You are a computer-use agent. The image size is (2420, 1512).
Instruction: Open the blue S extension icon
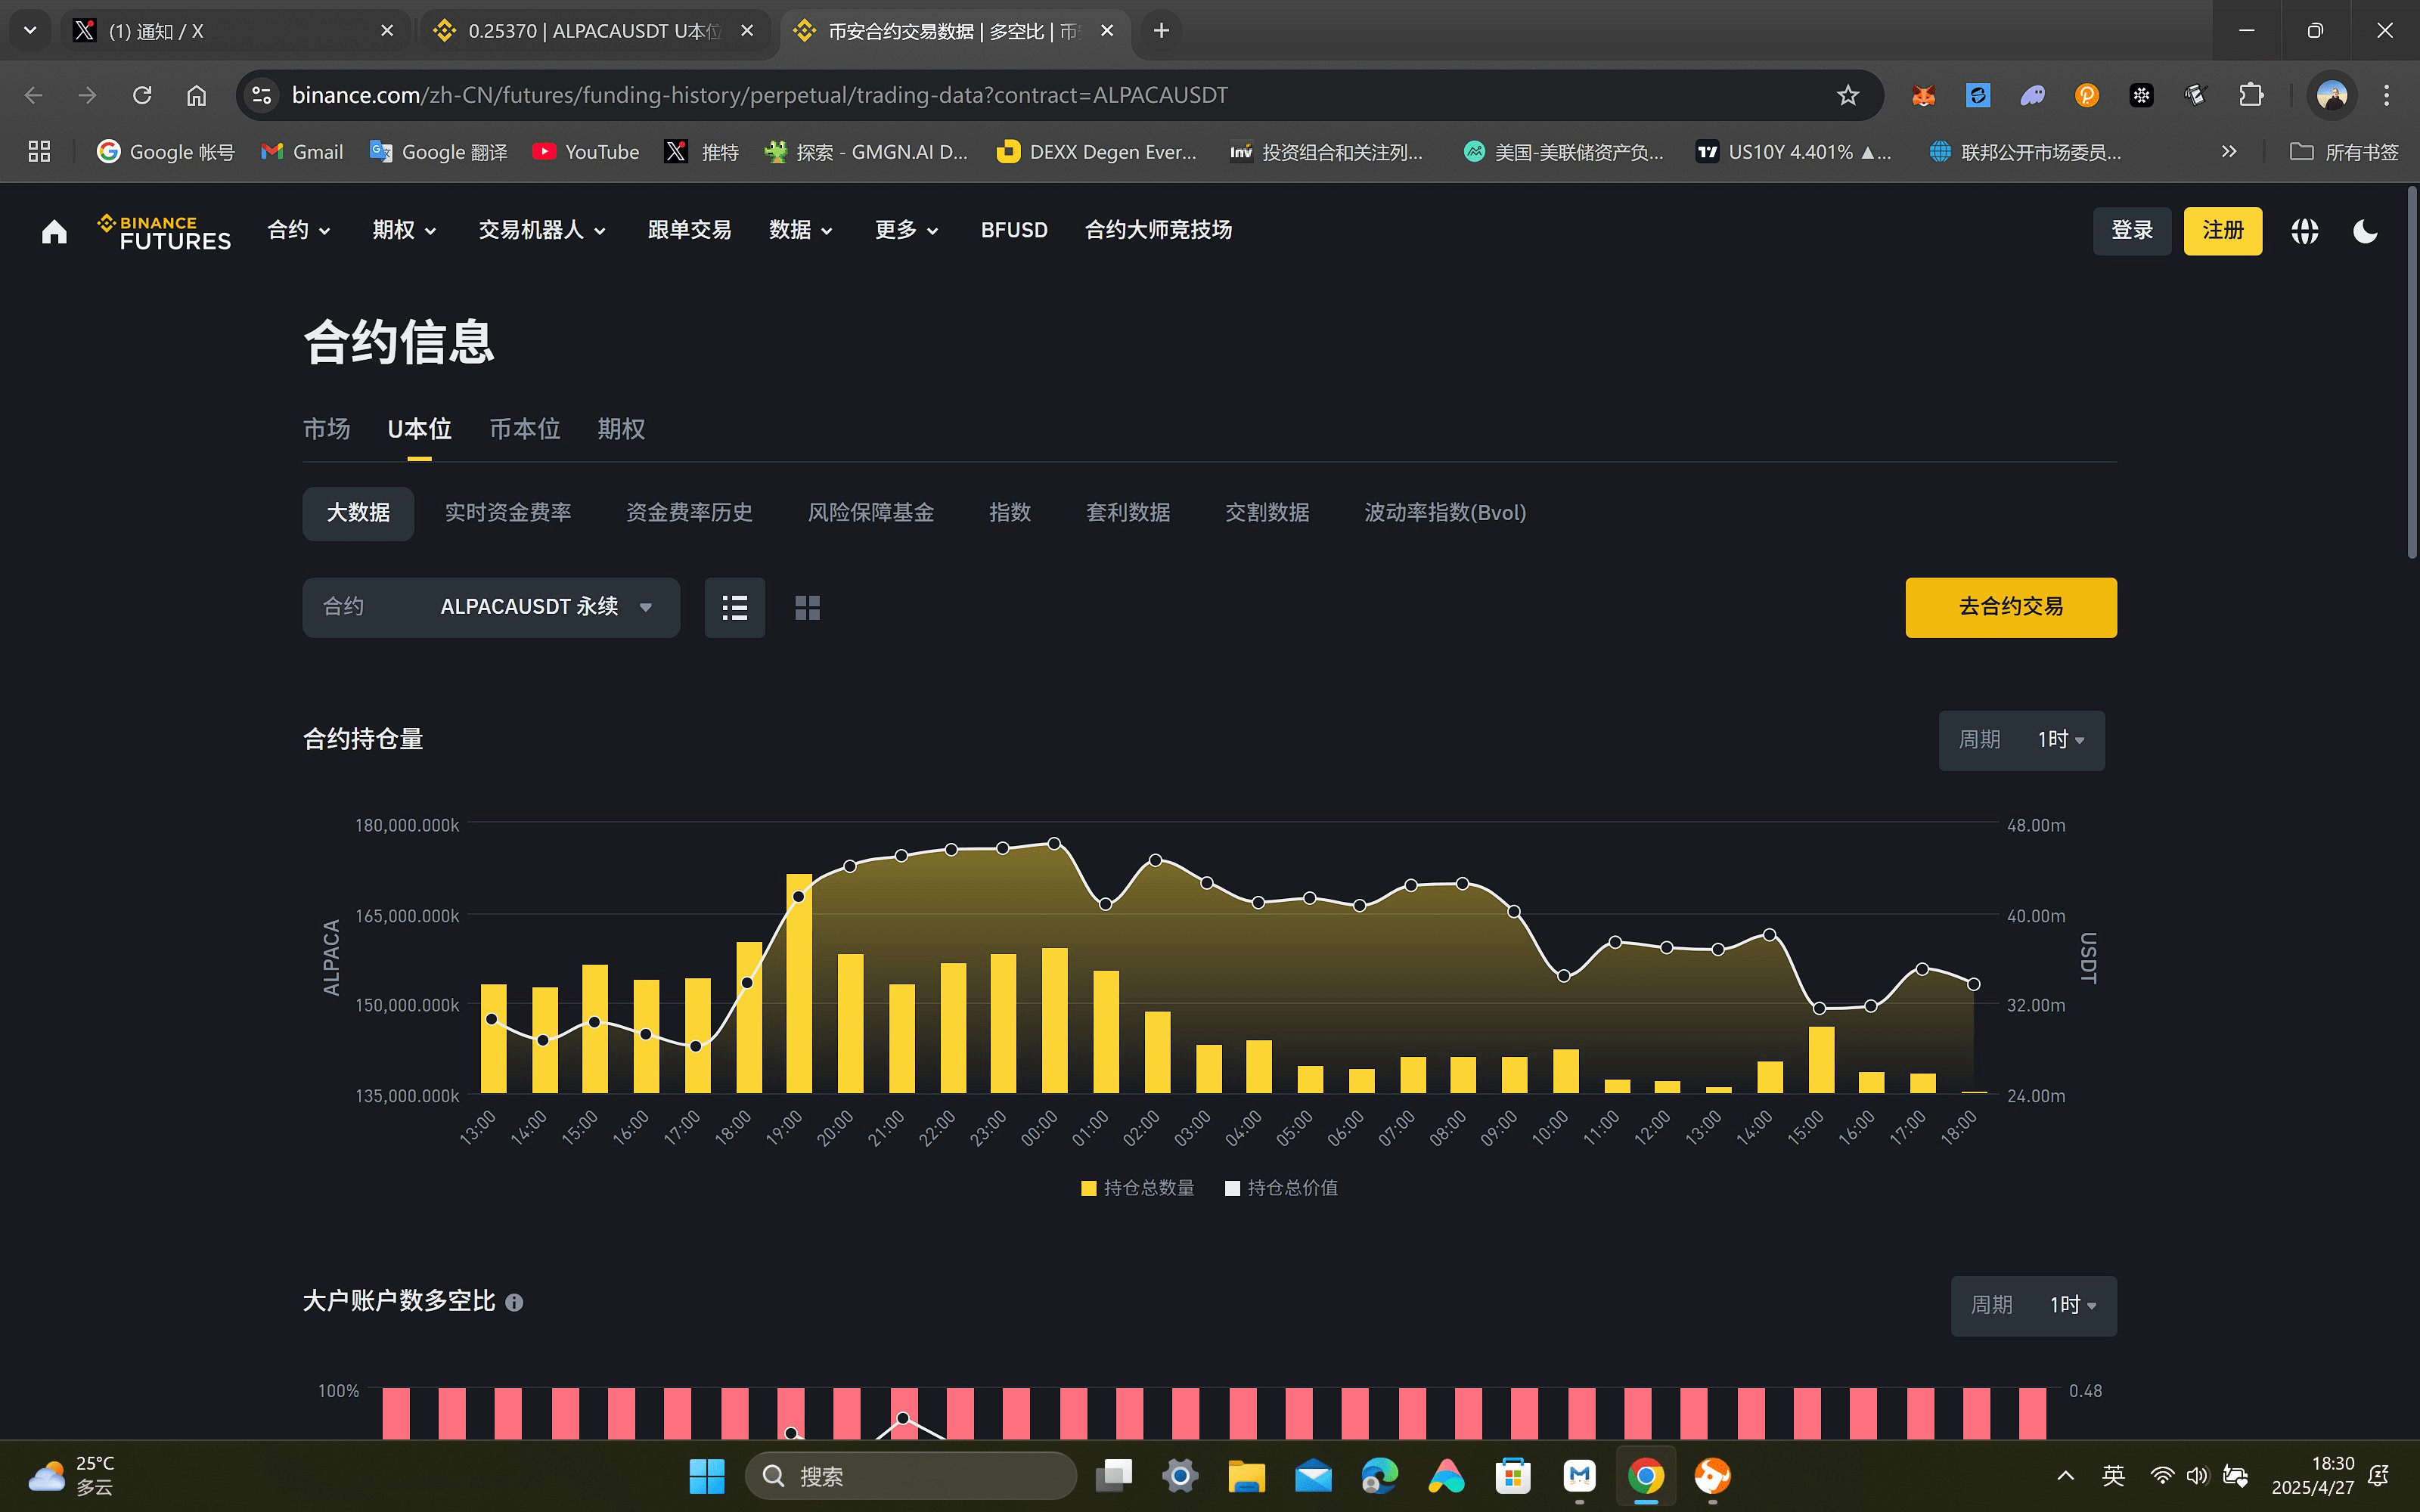coord(1978,95)
